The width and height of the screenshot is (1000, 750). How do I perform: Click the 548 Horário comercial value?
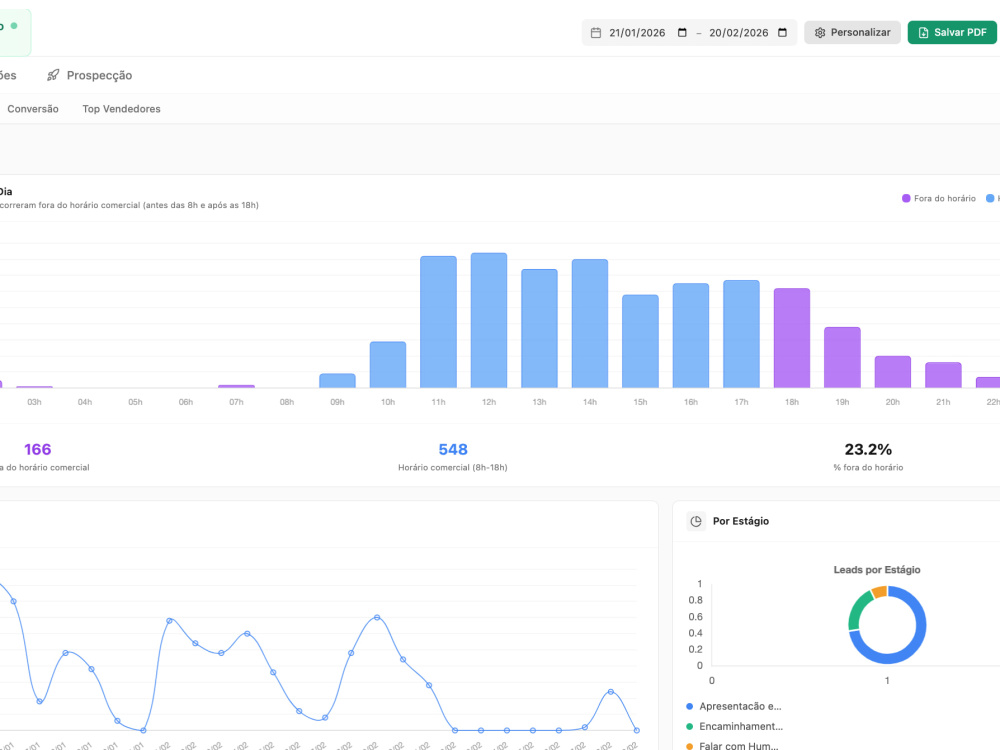click(x=453, y=450)
